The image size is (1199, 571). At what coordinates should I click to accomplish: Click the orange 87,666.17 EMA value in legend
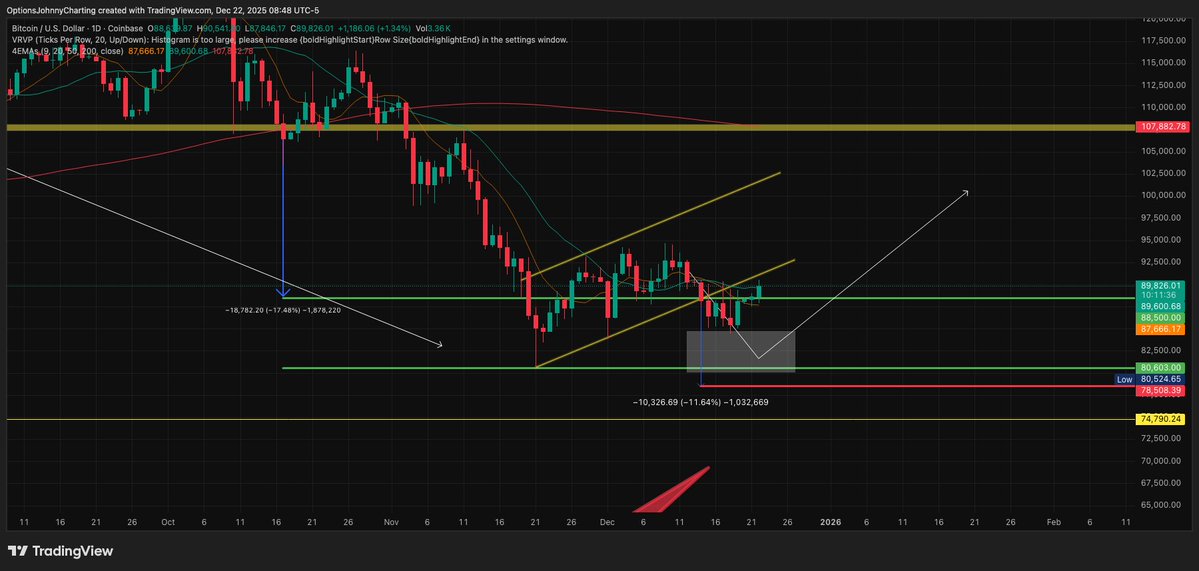145,50
